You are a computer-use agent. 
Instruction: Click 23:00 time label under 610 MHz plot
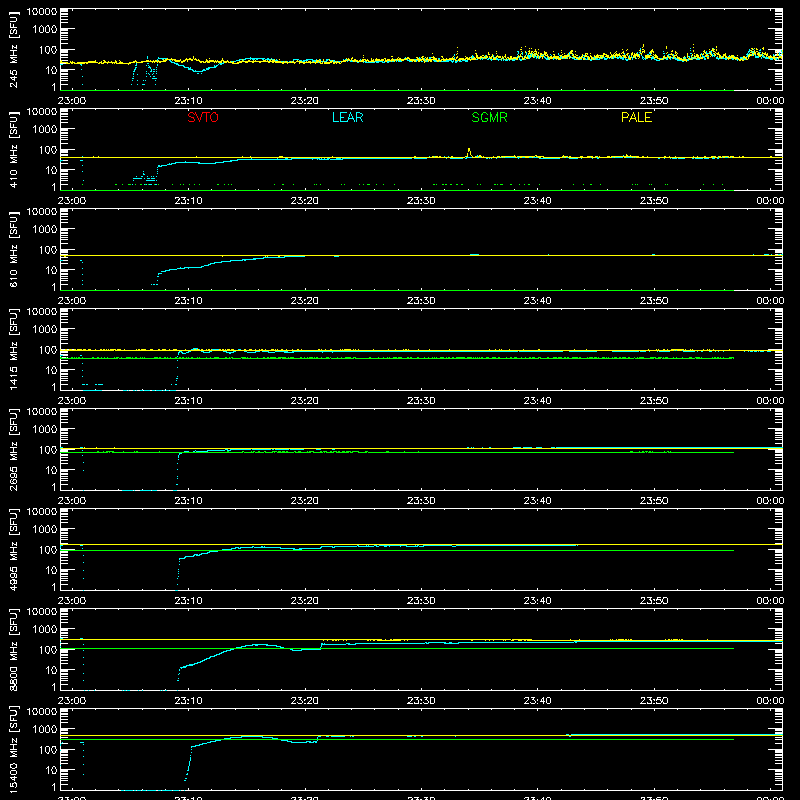pos(72,301)
